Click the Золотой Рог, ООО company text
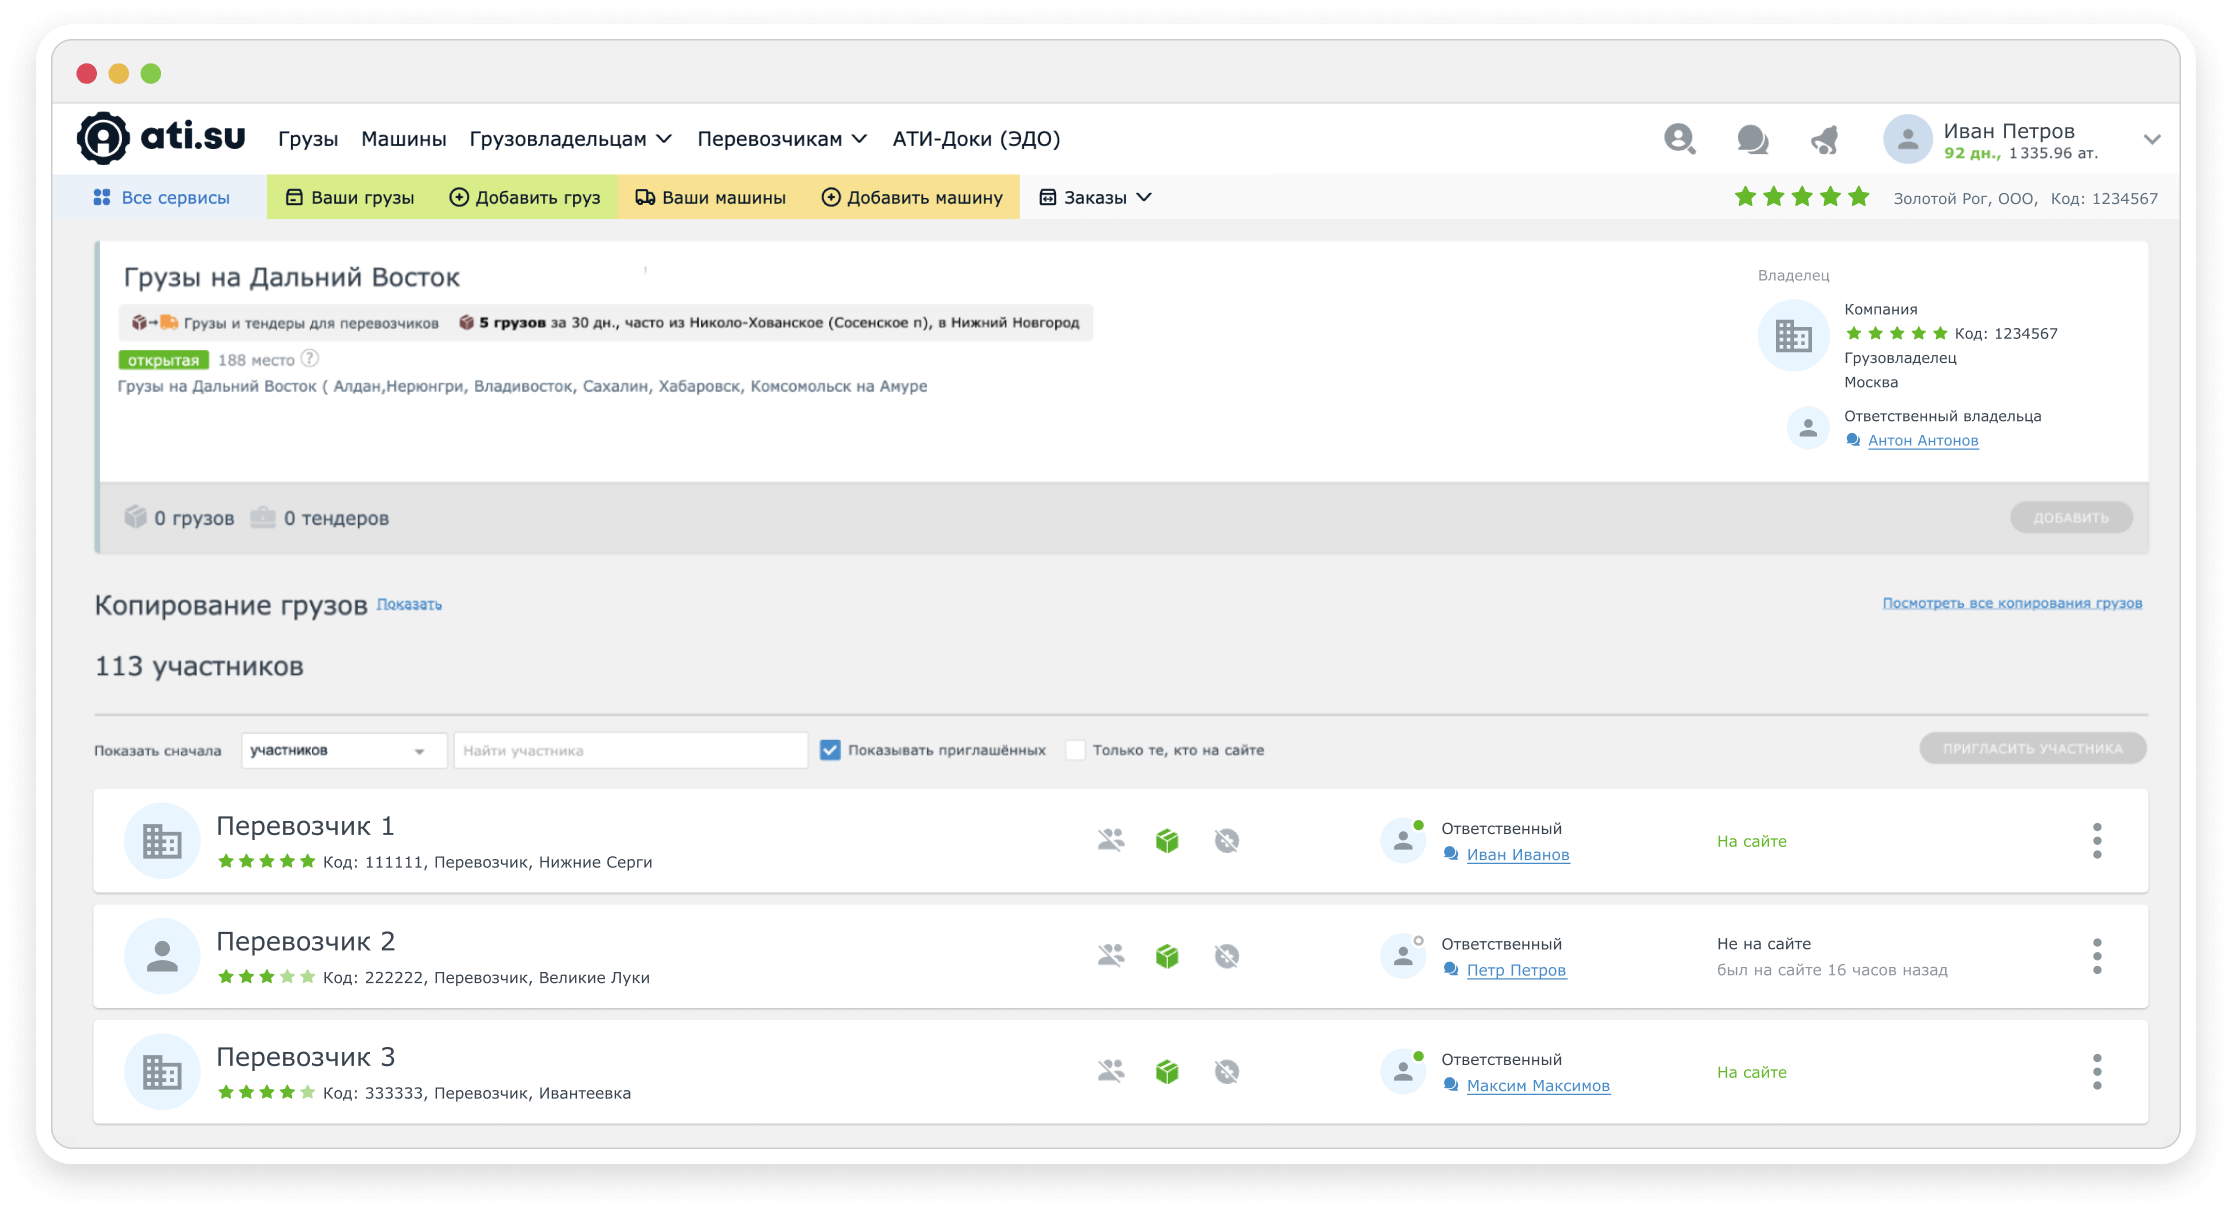2233x1213 pixels. point(1964,198)
